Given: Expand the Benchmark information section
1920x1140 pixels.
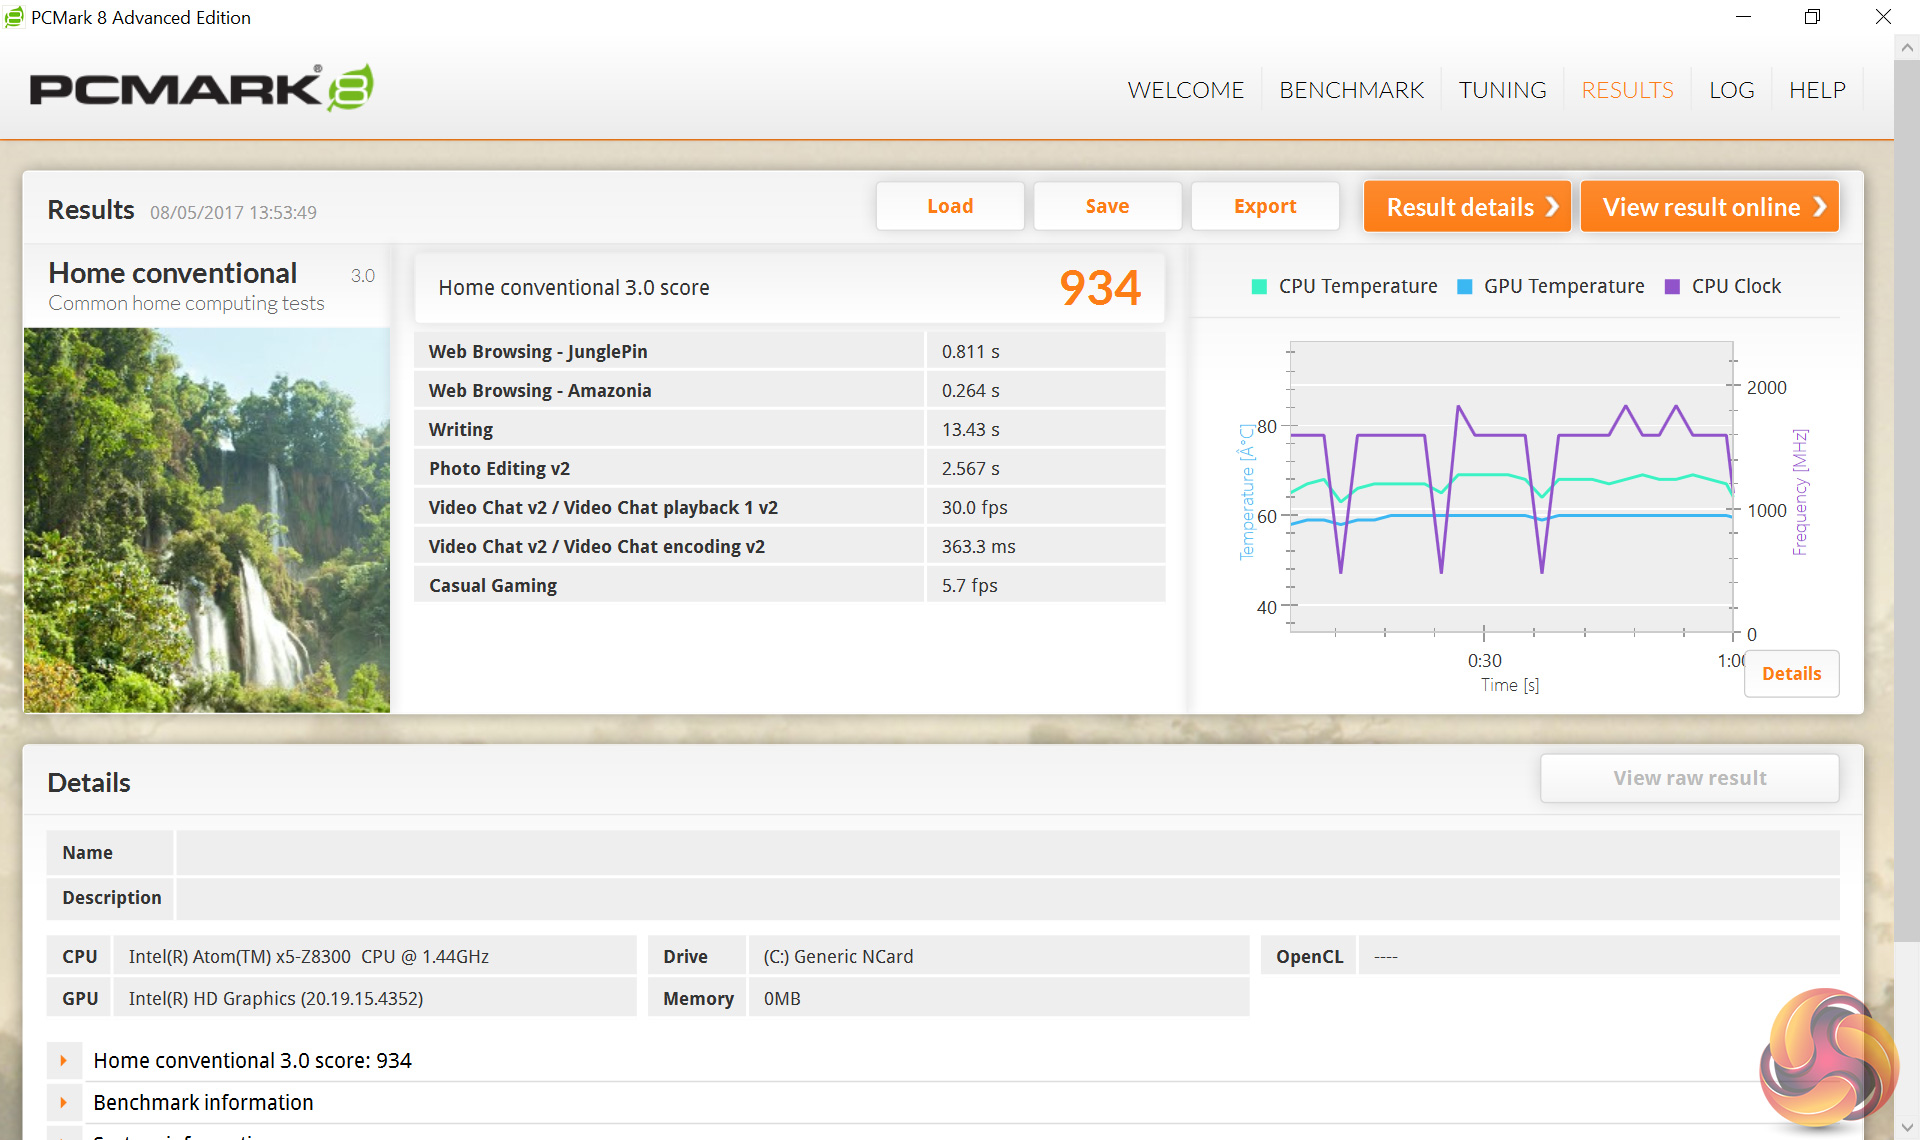Looking at the screenshot, I should (x=64, y=1102).
